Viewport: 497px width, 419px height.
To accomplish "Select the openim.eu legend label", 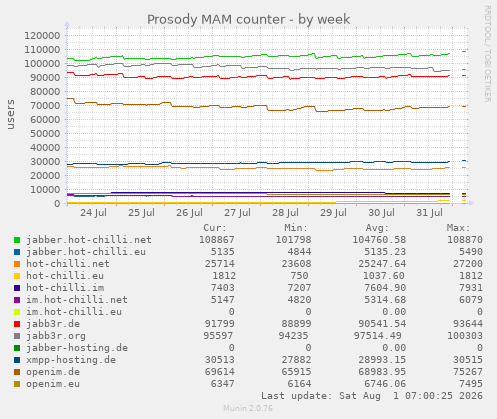I will pos(53,384).
